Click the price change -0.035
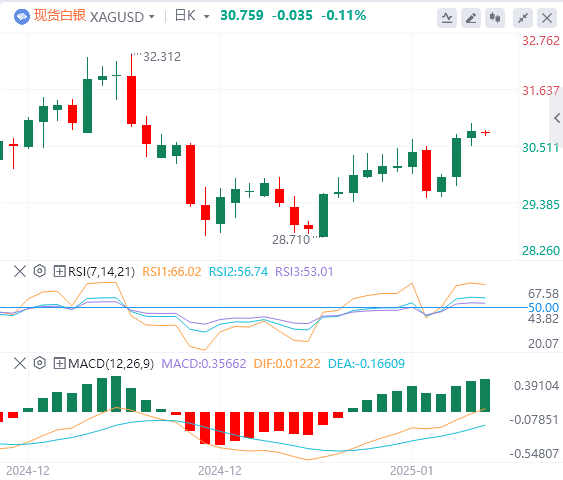 point(292,15)
